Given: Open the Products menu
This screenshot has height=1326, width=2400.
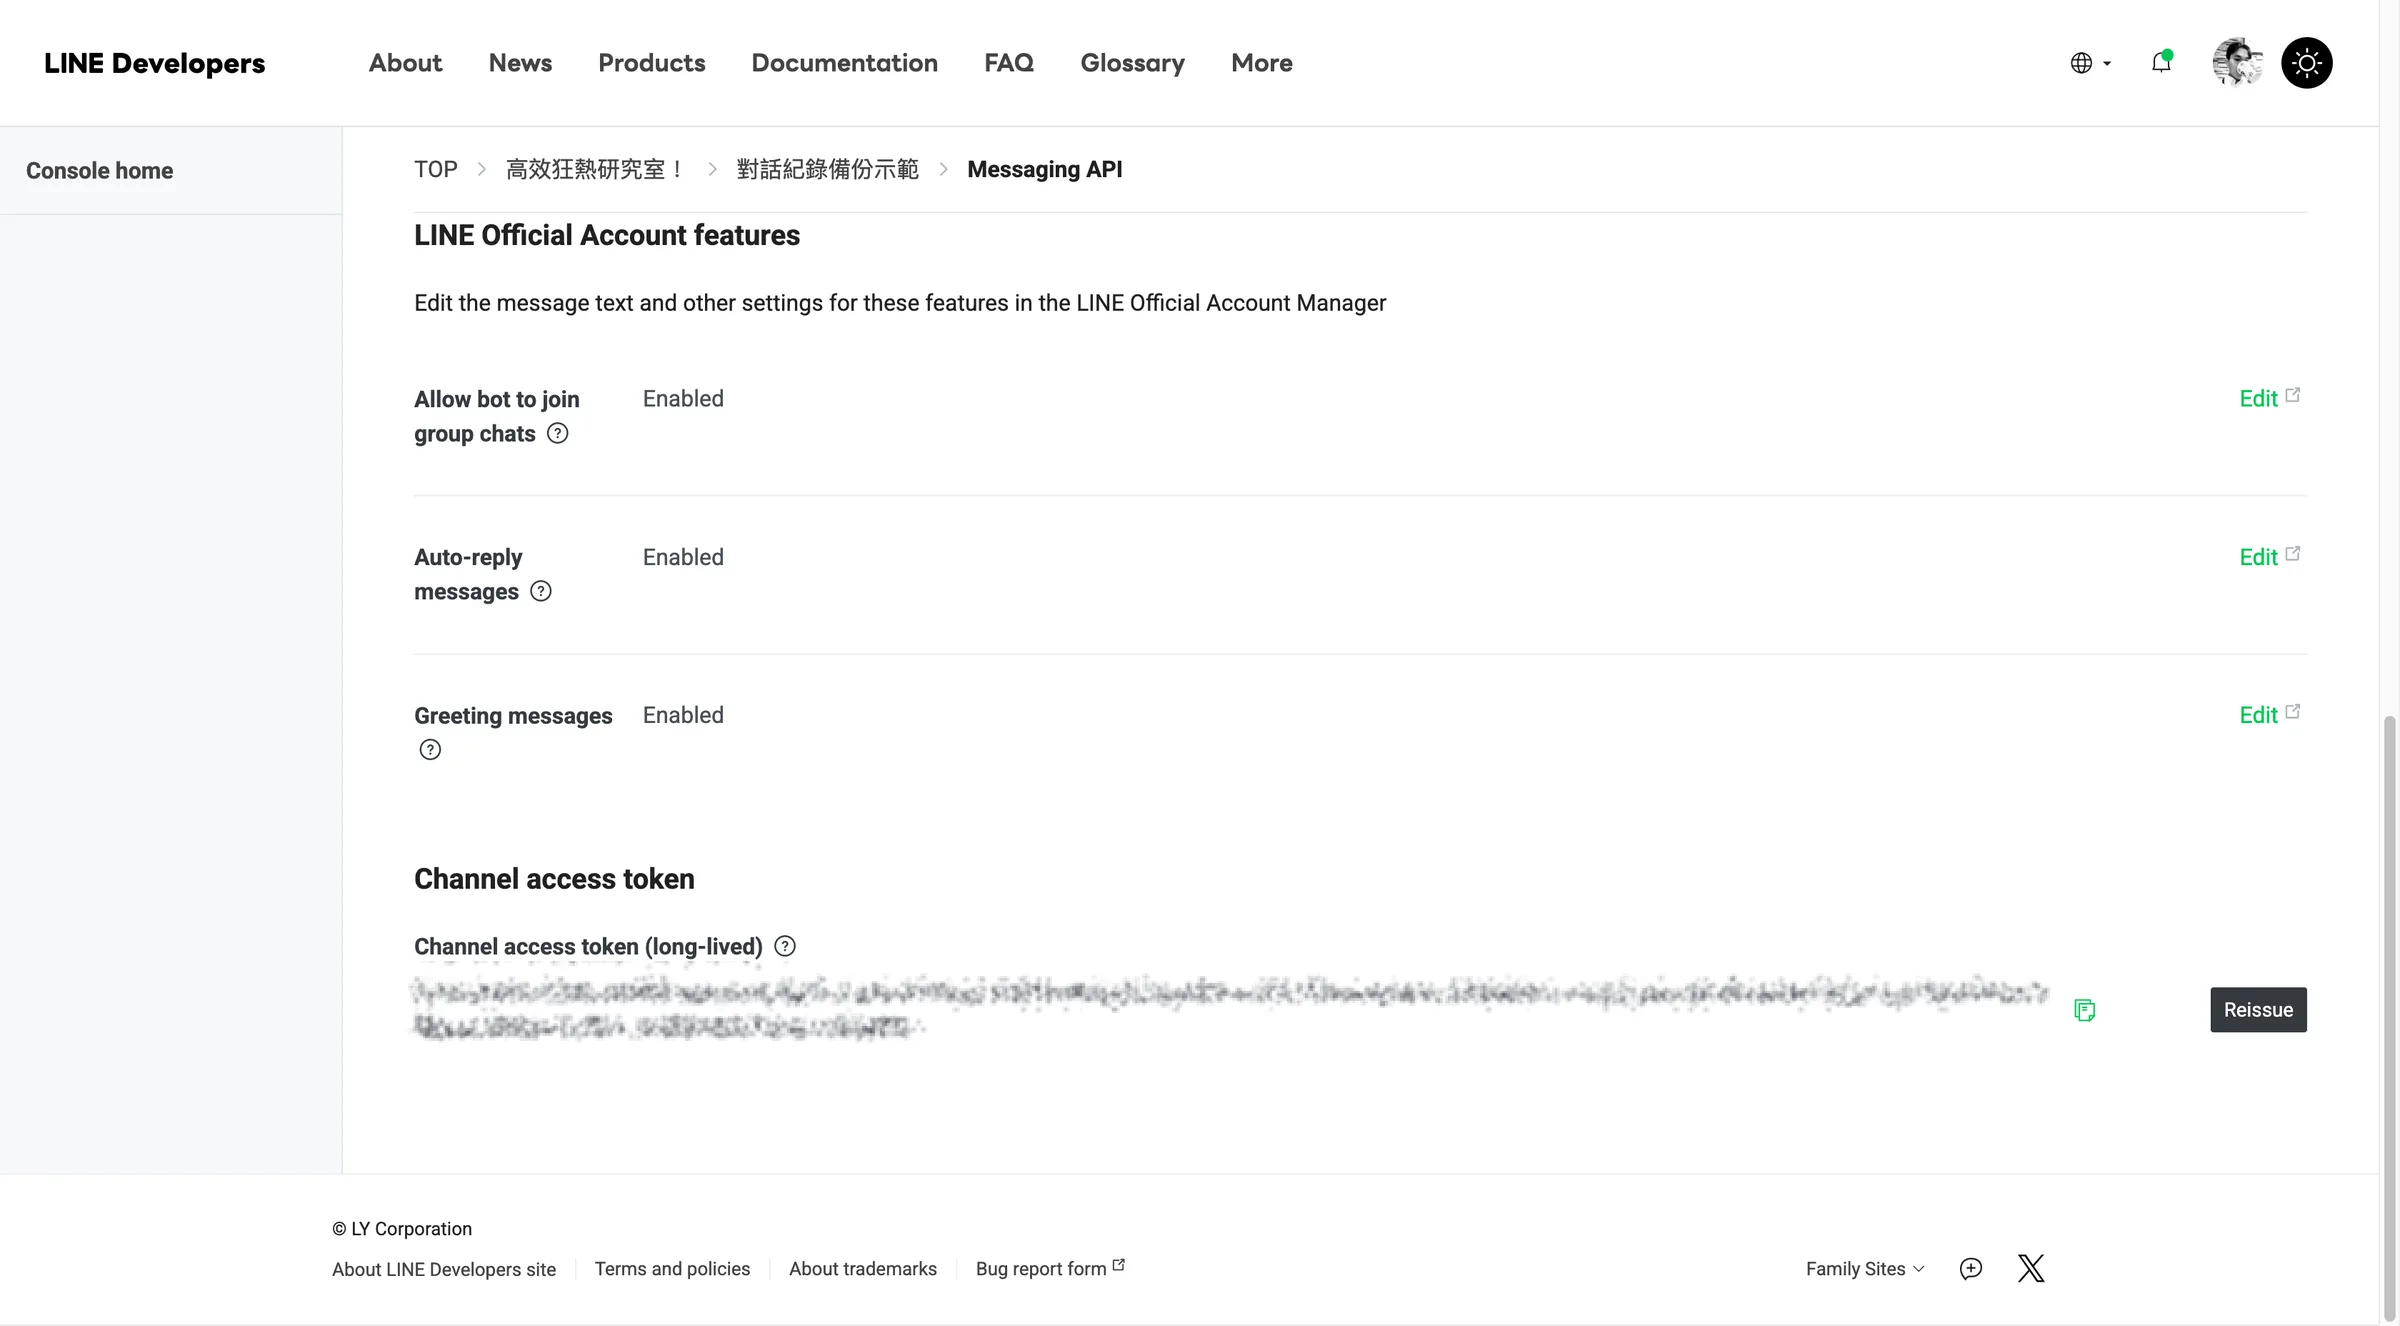Looking at the screenshot, I should click(652, 63).
